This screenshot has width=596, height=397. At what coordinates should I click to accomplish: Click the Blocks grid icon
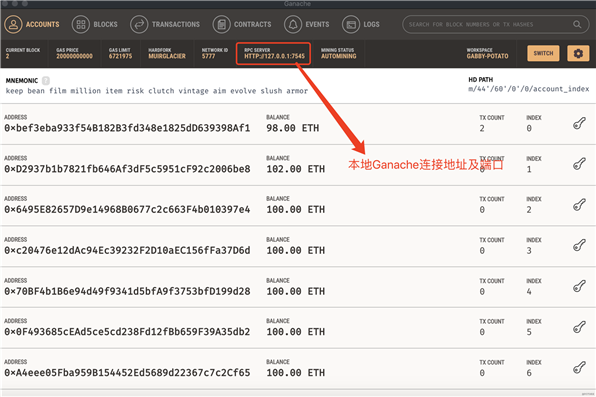tap(81, 24)
